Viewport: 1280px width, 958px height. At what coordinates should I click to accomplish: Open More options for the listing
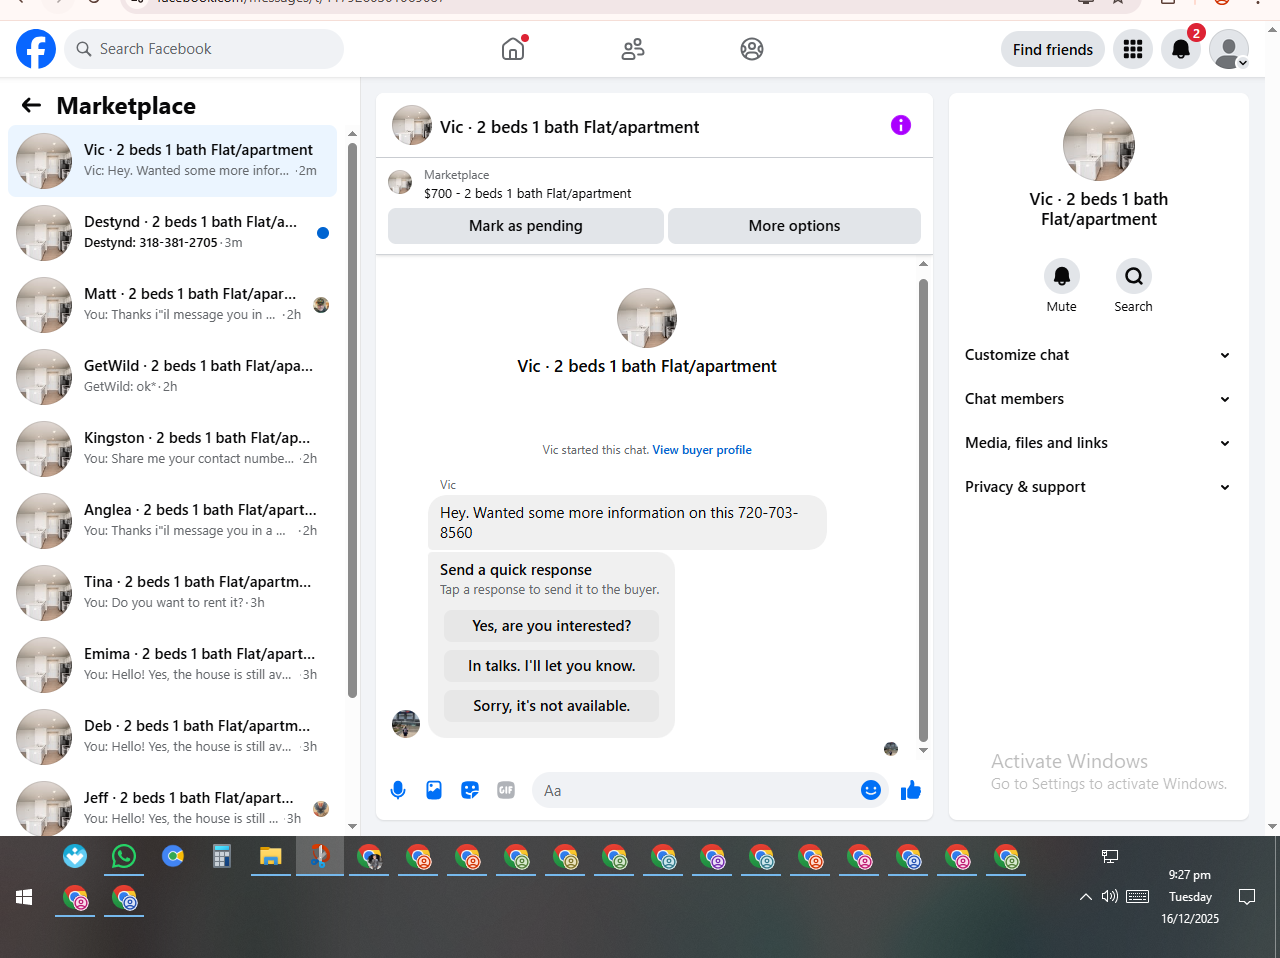(794, 226)
